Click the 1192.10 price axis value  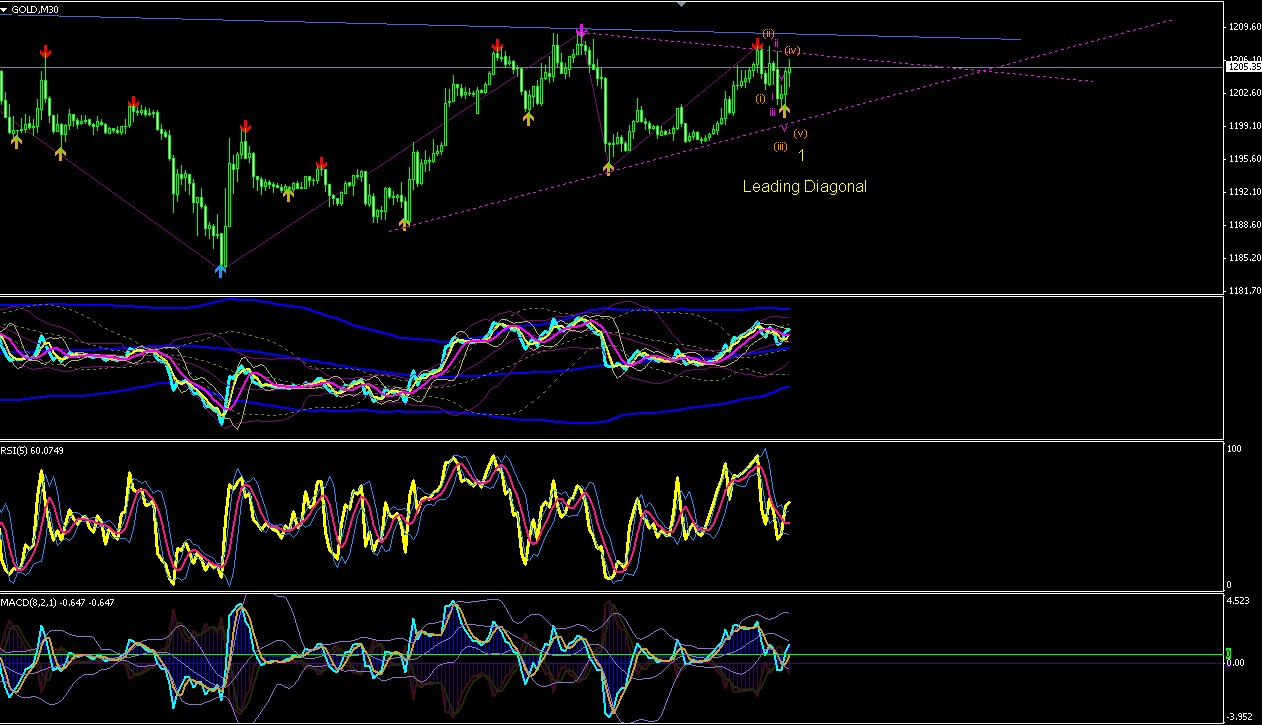[1243, 192]
